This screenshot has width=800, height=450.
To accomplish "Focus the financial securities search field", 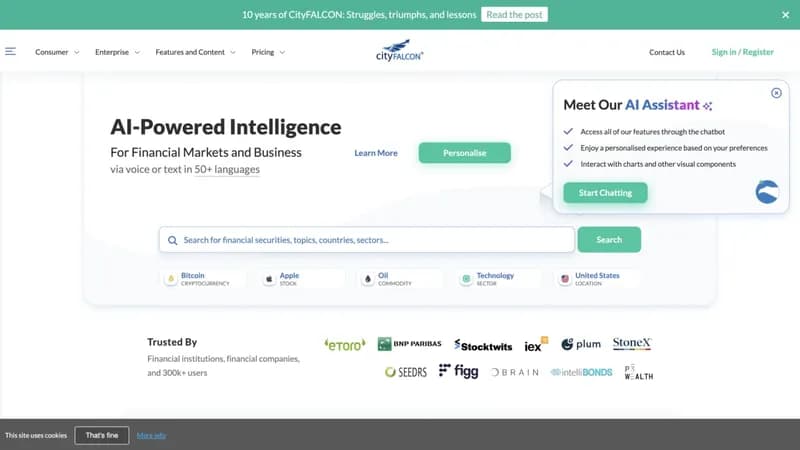I will 366,240.
